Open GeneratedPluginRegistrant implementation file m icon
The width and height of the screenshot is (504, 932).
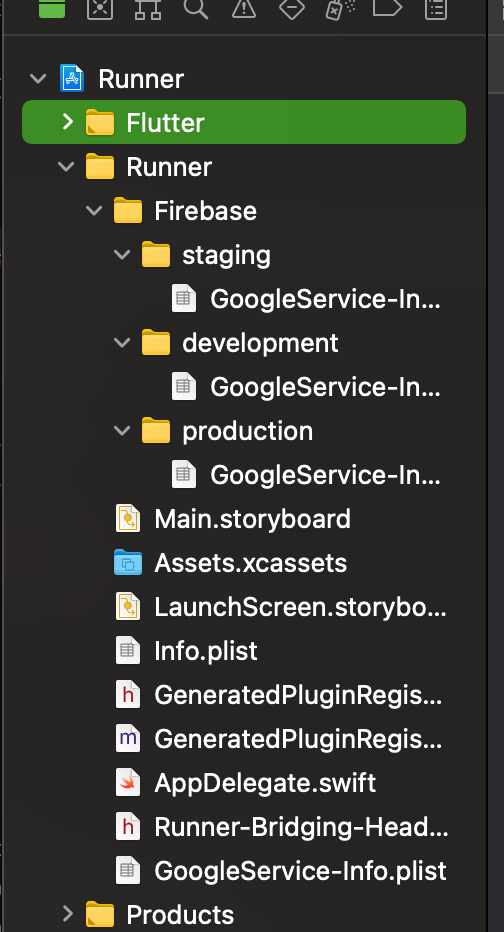point(128,738)
